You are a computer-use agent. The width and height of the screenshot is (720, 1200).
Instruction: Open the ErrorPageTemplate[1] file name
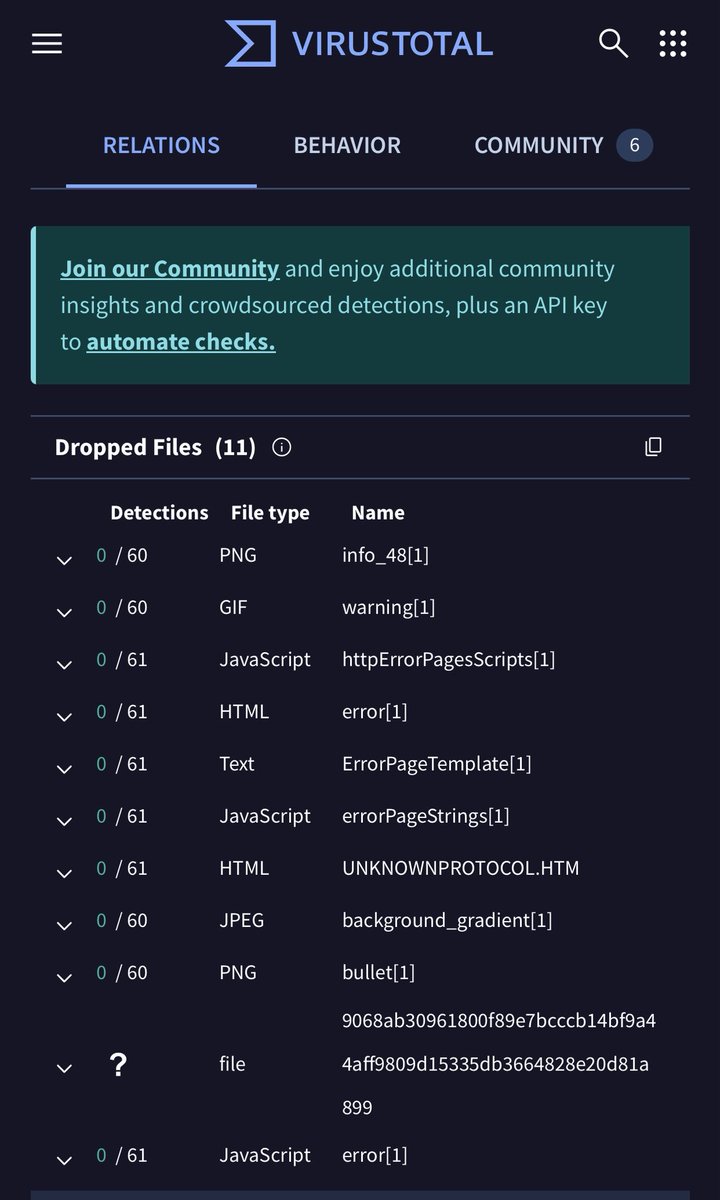coord(436,764)
